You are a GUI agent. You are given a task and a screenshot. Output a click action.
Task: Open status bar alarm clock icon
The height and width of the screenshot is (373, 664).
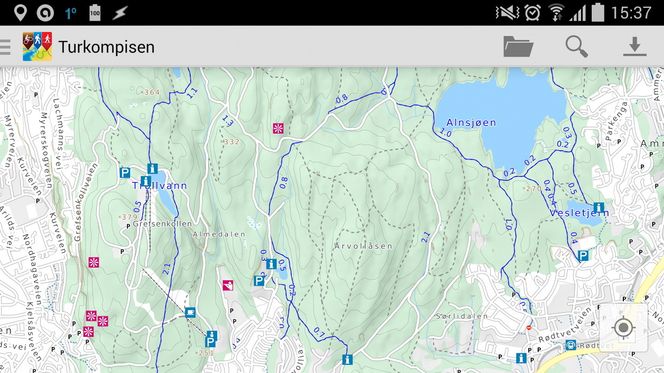click(x=532, y=13)
